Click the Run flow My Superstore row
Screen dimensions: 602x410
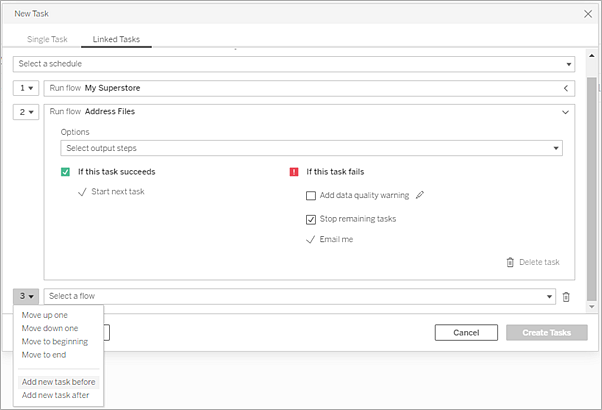(309, 88)
